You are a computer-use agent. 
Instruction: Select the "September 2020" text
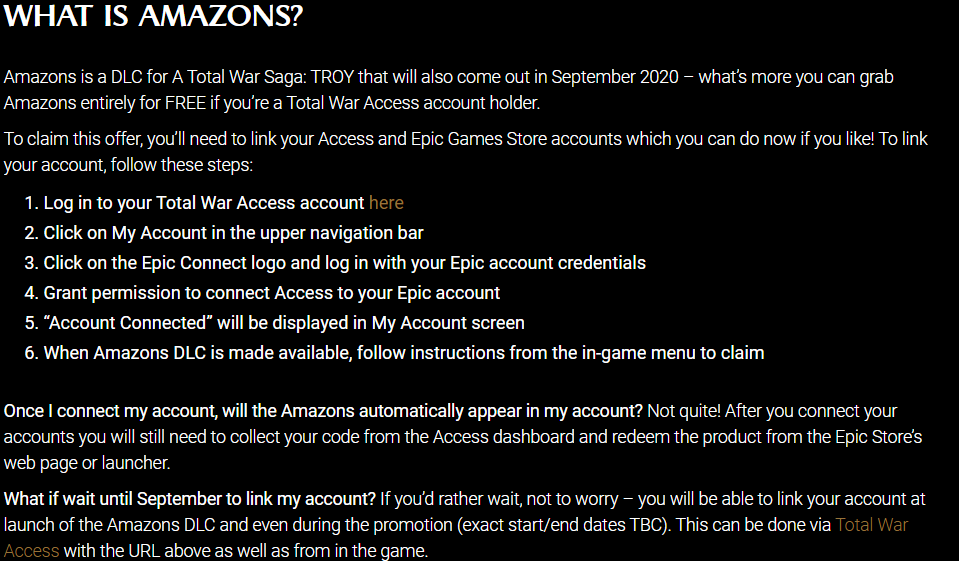615,77
